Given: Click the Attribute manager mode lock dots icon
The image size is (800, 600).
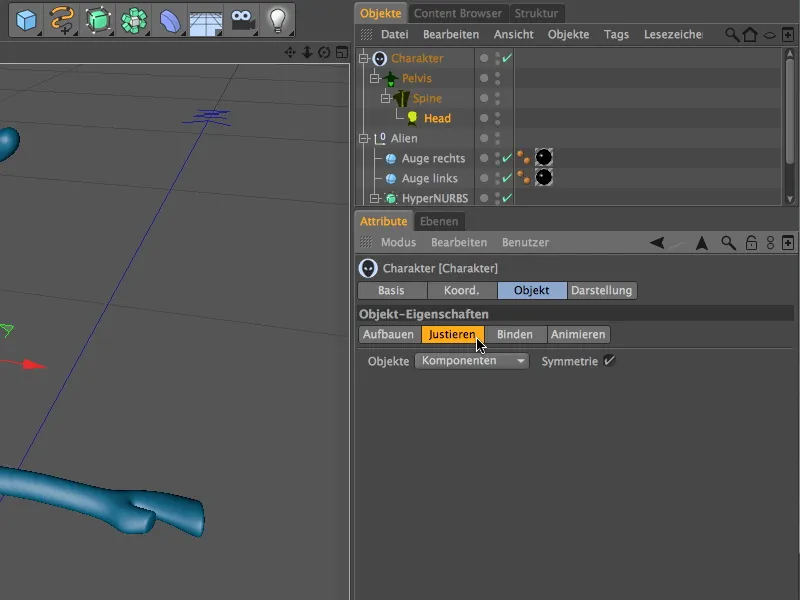Looking at the screenshot, I should 770,243.
